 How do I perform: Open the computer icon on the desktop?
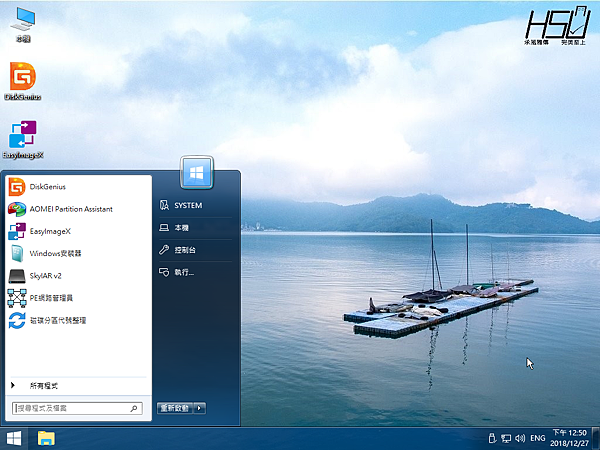tap(23, 24)
